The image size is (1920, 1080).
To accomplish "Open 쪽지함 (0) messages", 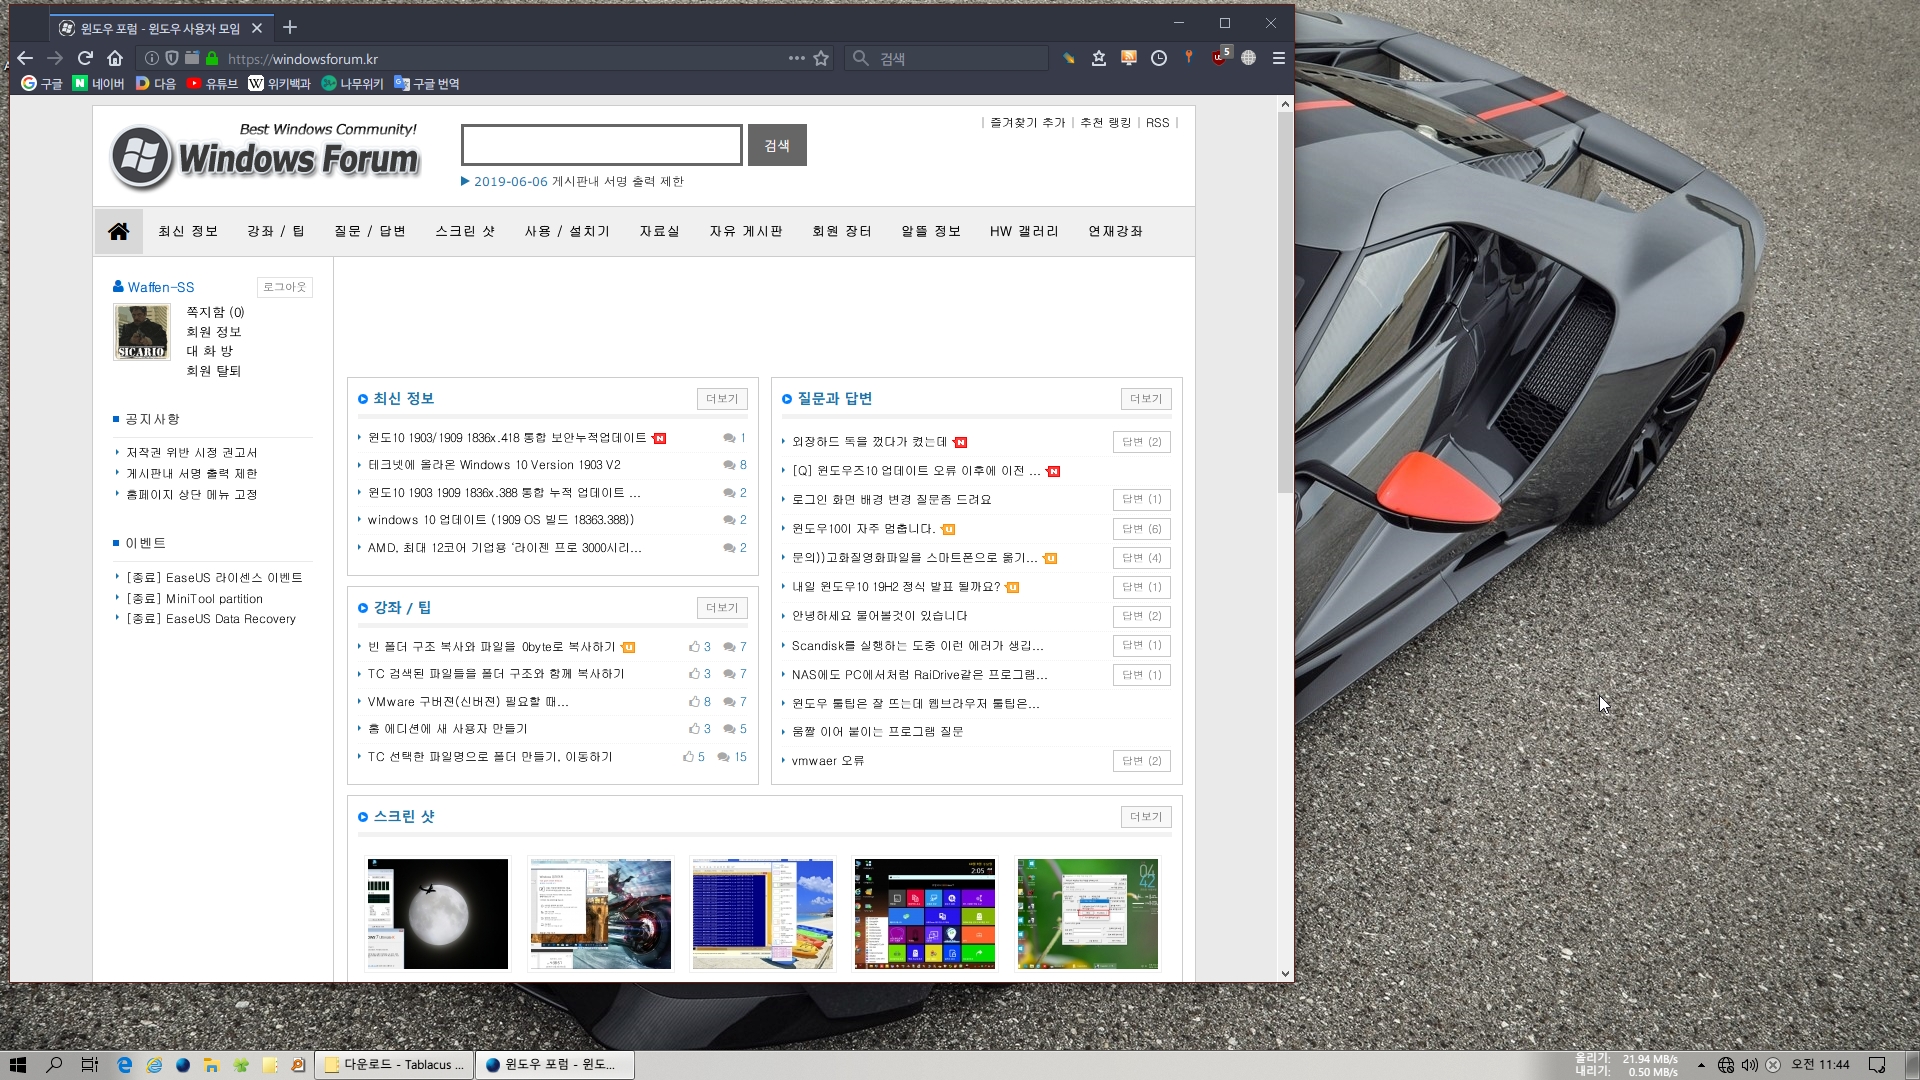I will click(215, 312).
